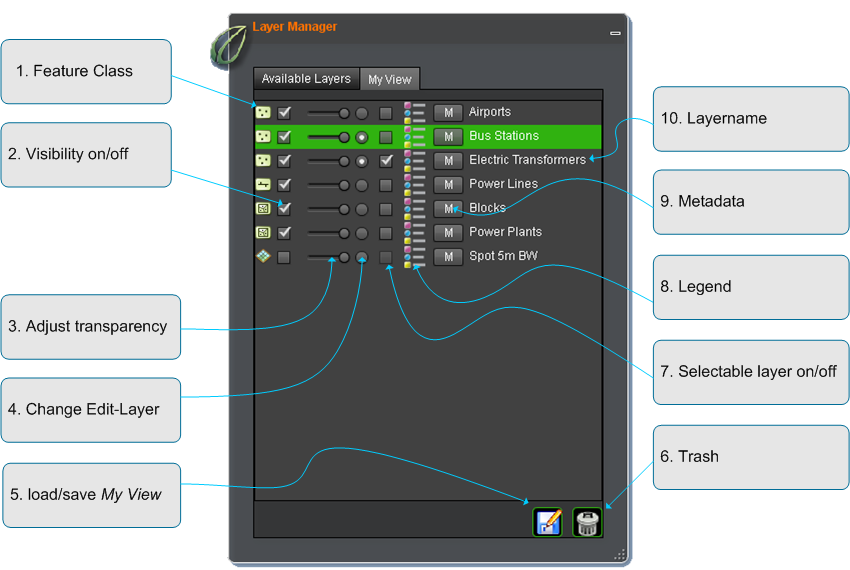Viewport: 850px width, 570px height.
Task: Open the load/save My View icon
Action: (547, 521)
